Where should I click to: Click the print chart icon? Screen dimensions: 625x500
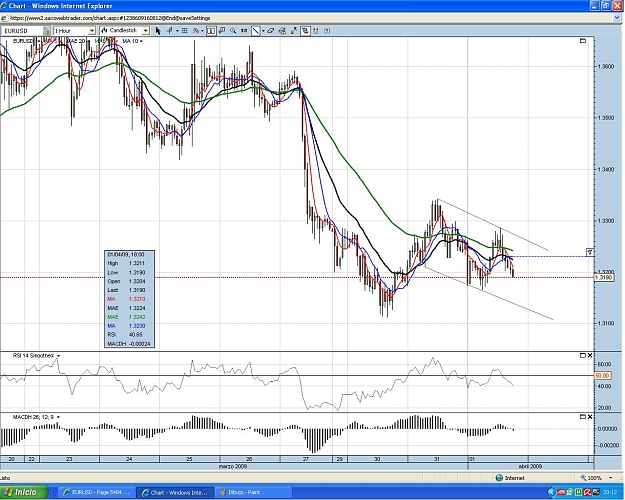(283, 31)
